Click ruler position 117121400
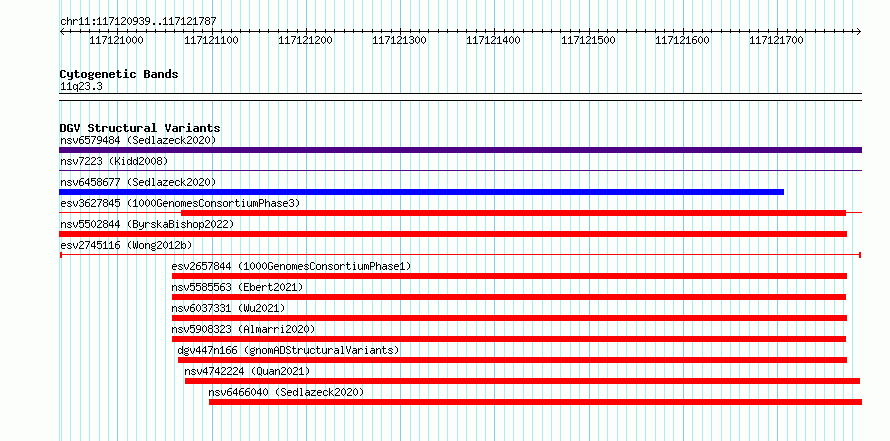The width and height of the screenshot is (890, 441). pyautogui.click(x=494, y=41)
